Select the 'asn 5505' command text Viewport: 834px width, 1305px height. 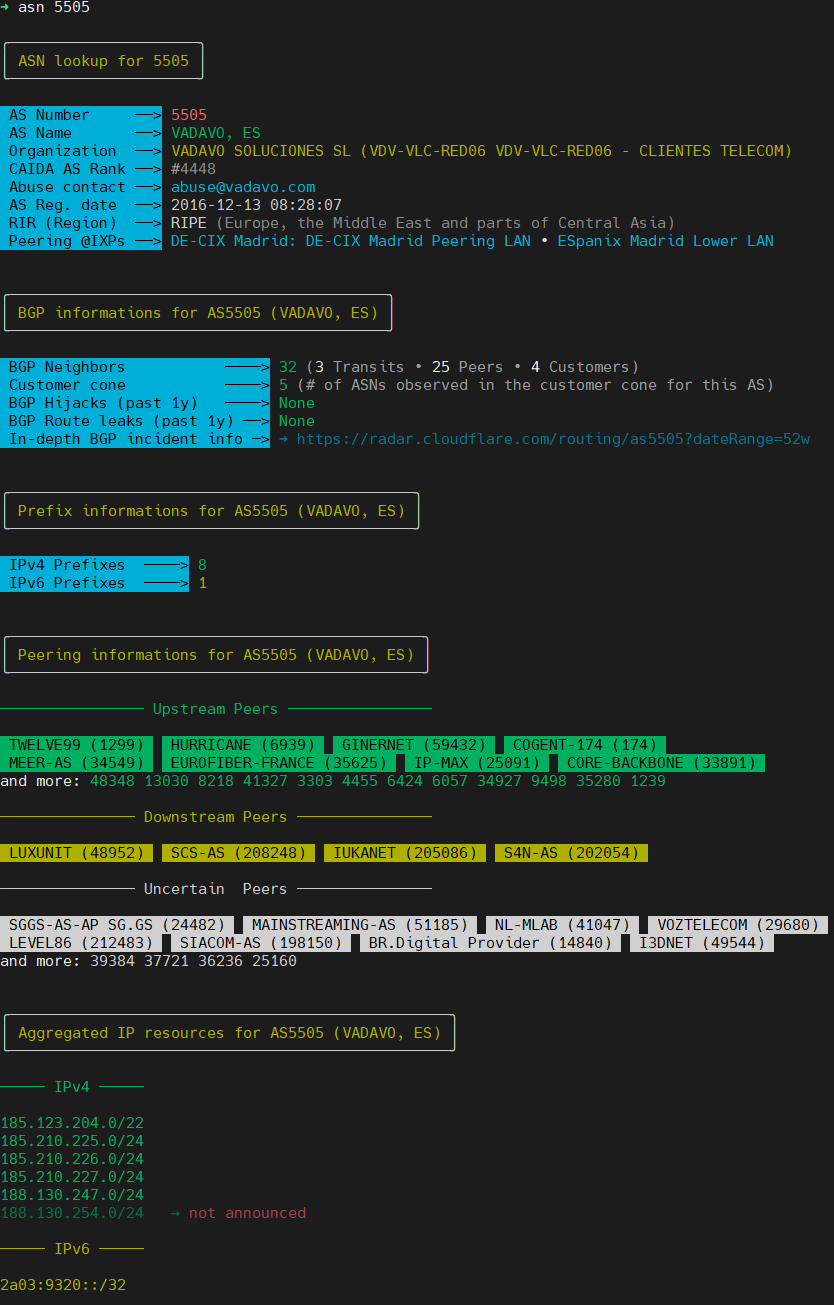pyautogui.click(x=54, y=7)
